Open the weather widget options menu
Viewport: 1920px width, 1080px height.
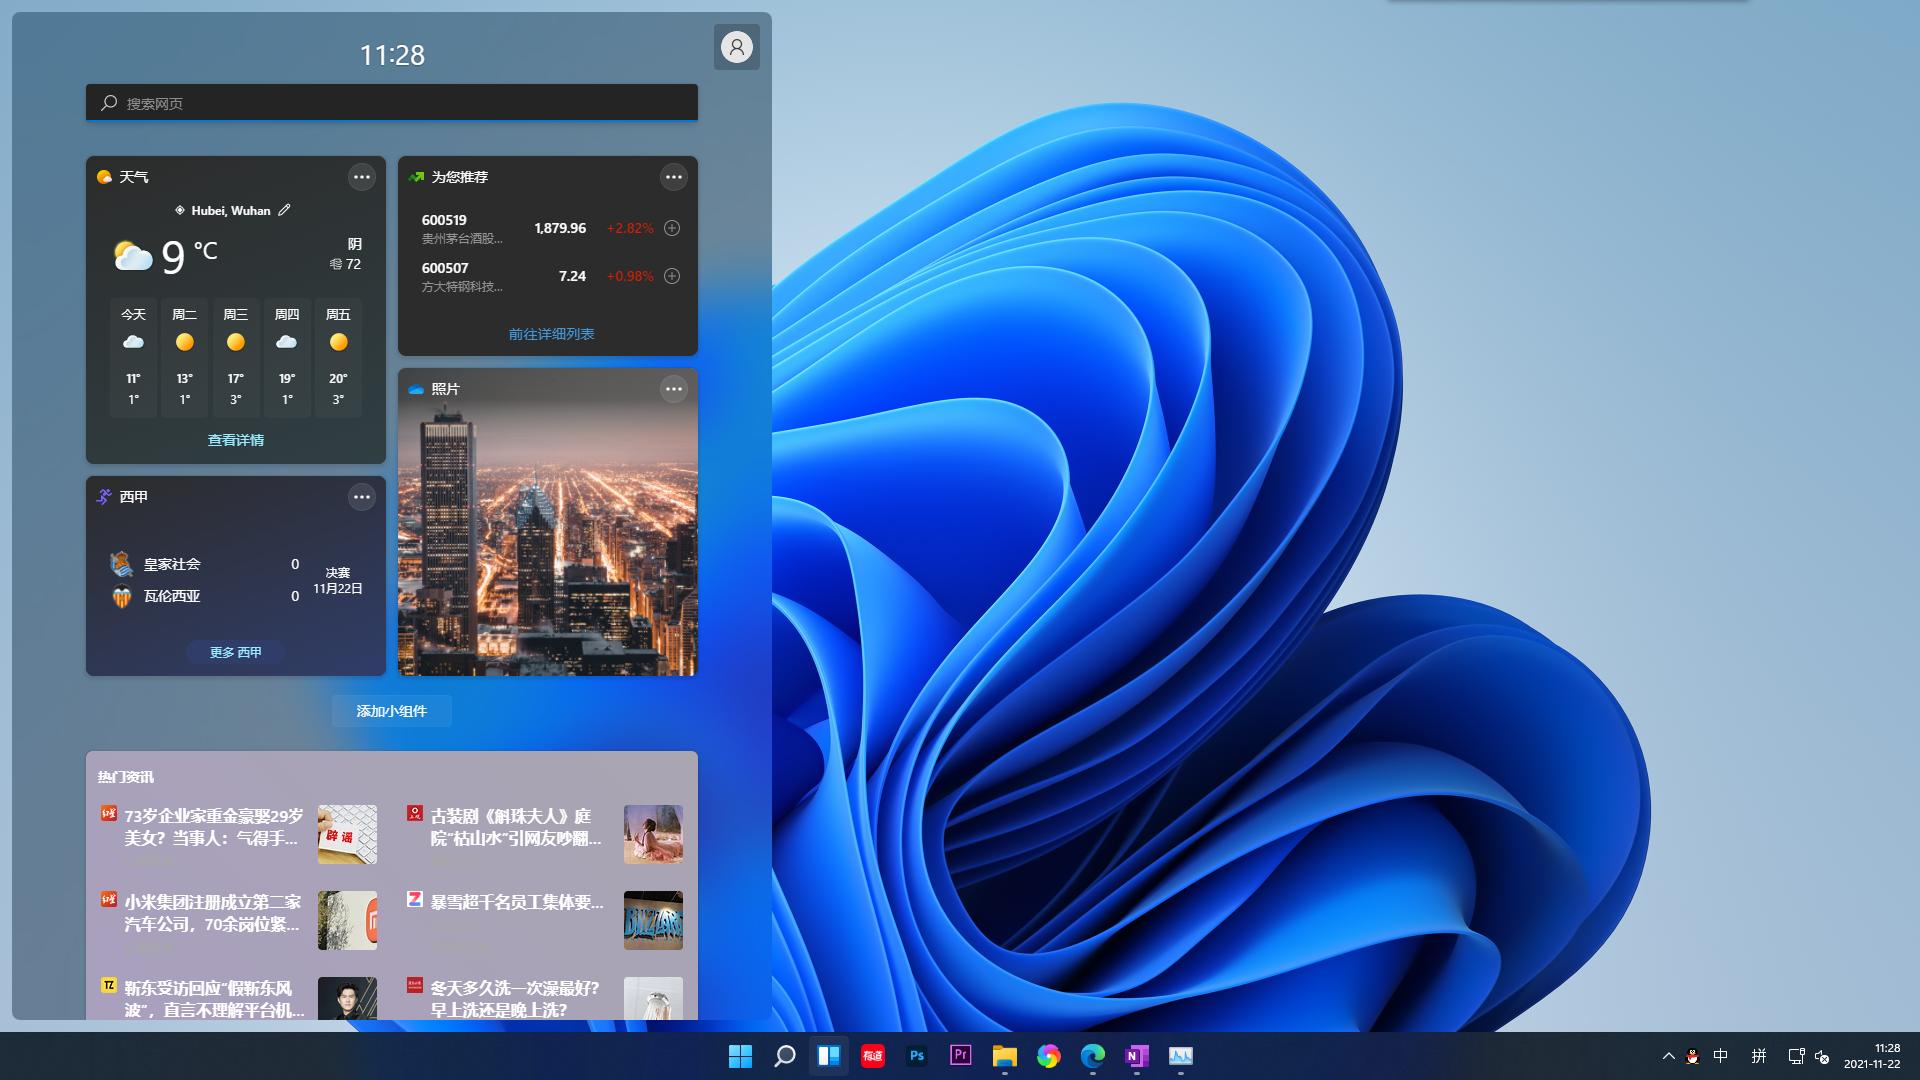coord(362,177)
